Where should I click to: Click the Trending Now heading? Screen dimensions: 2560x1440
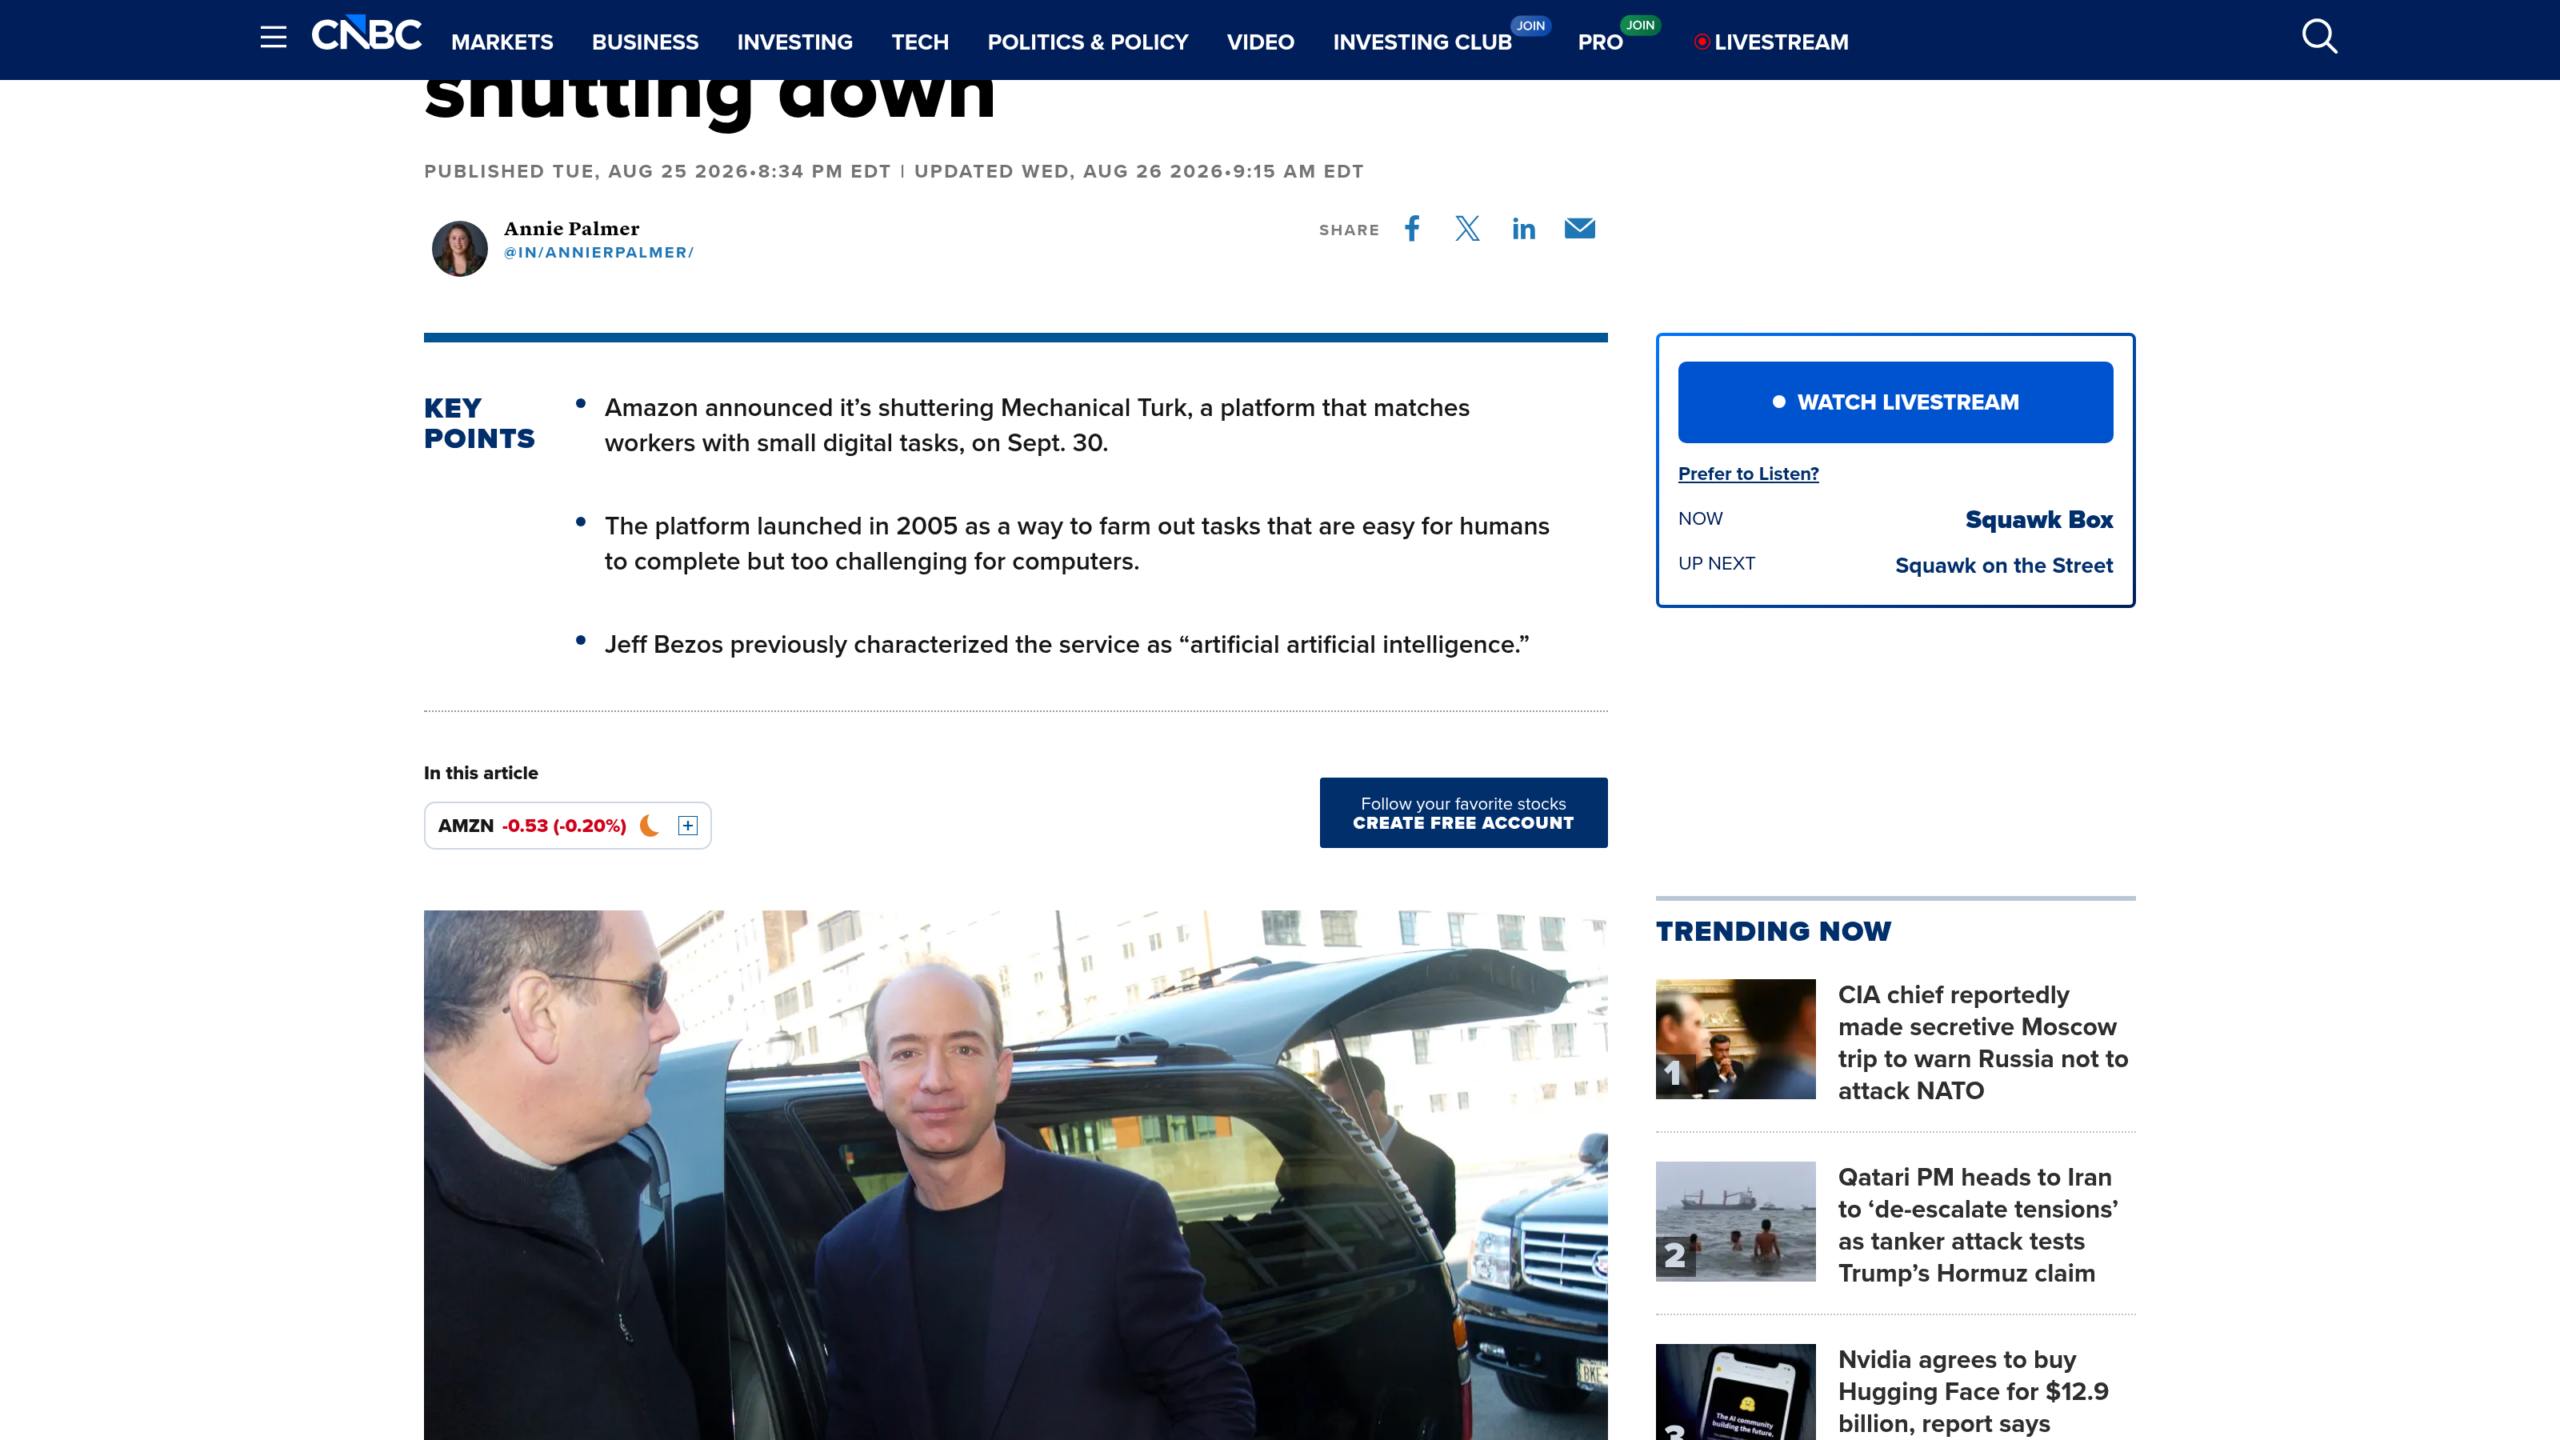point(1773,931)
